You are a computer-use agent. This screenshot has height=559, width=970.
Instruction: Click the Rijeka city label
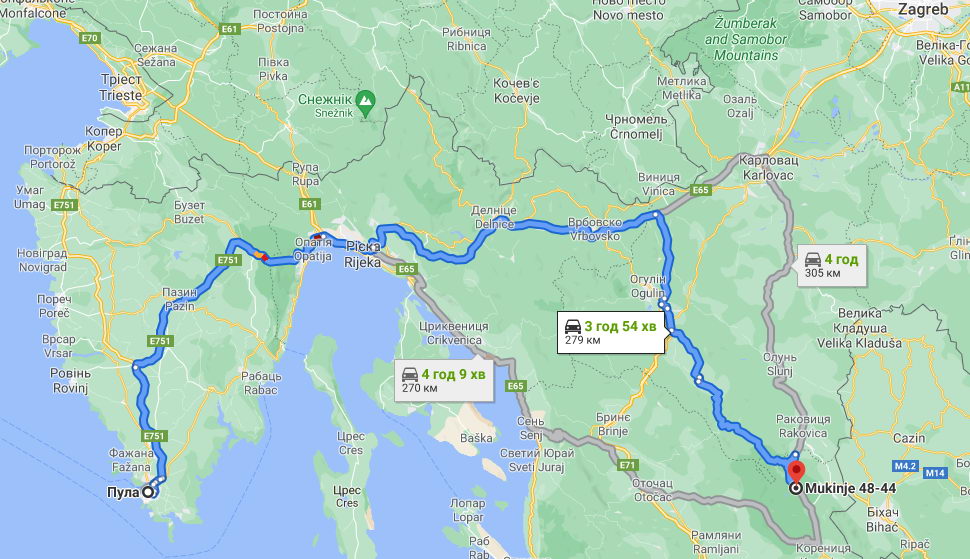click(x=363, y=262)
